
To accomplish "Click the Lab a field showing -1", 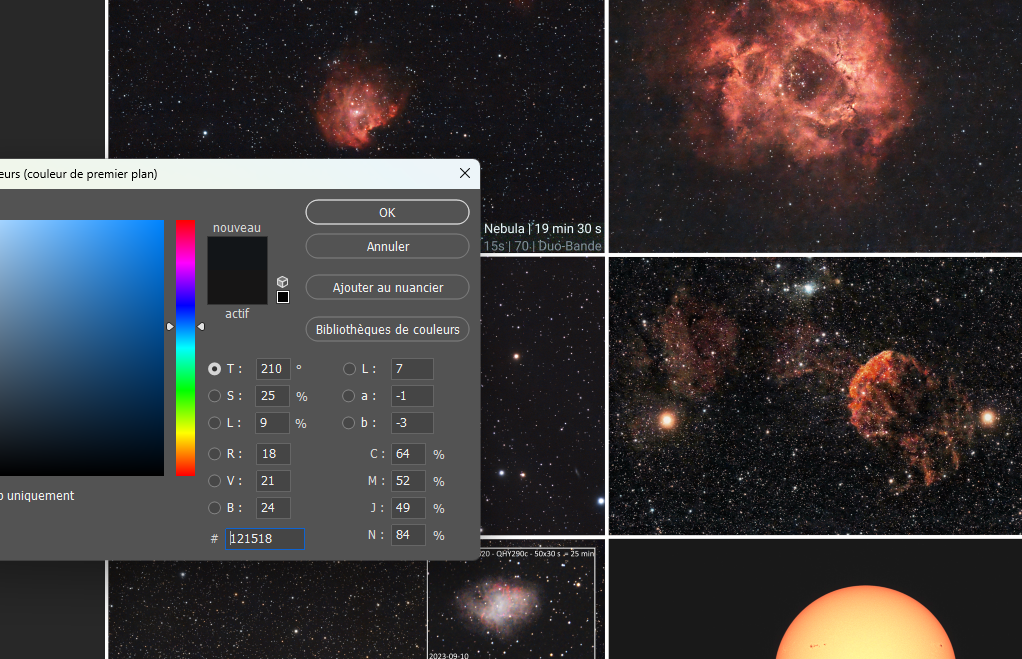I will coord(412,396).
